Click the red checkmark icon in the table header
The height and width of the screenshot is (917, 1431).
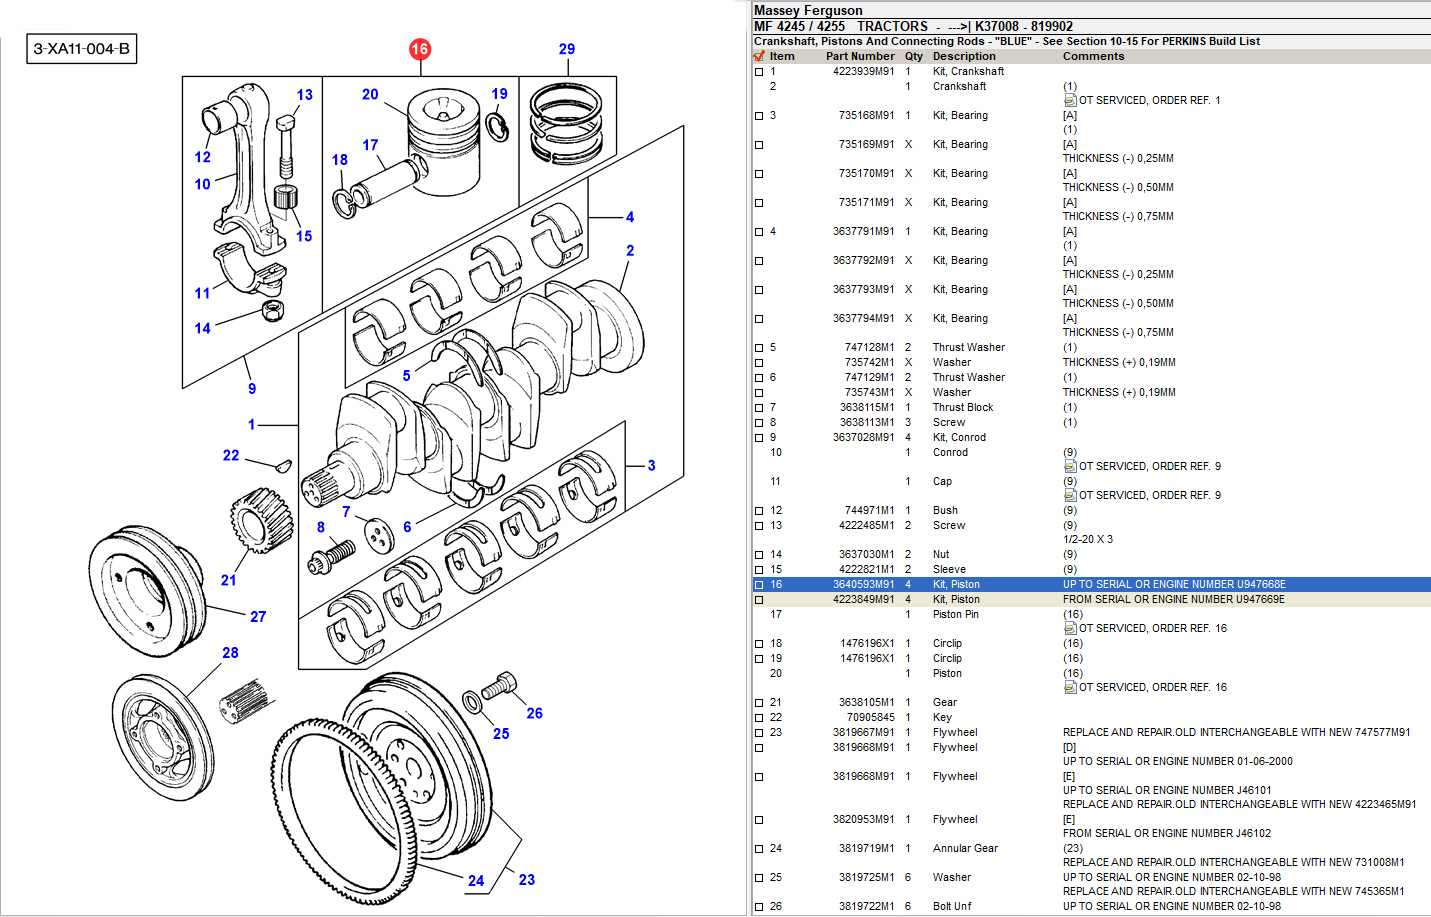coord(759,56)
